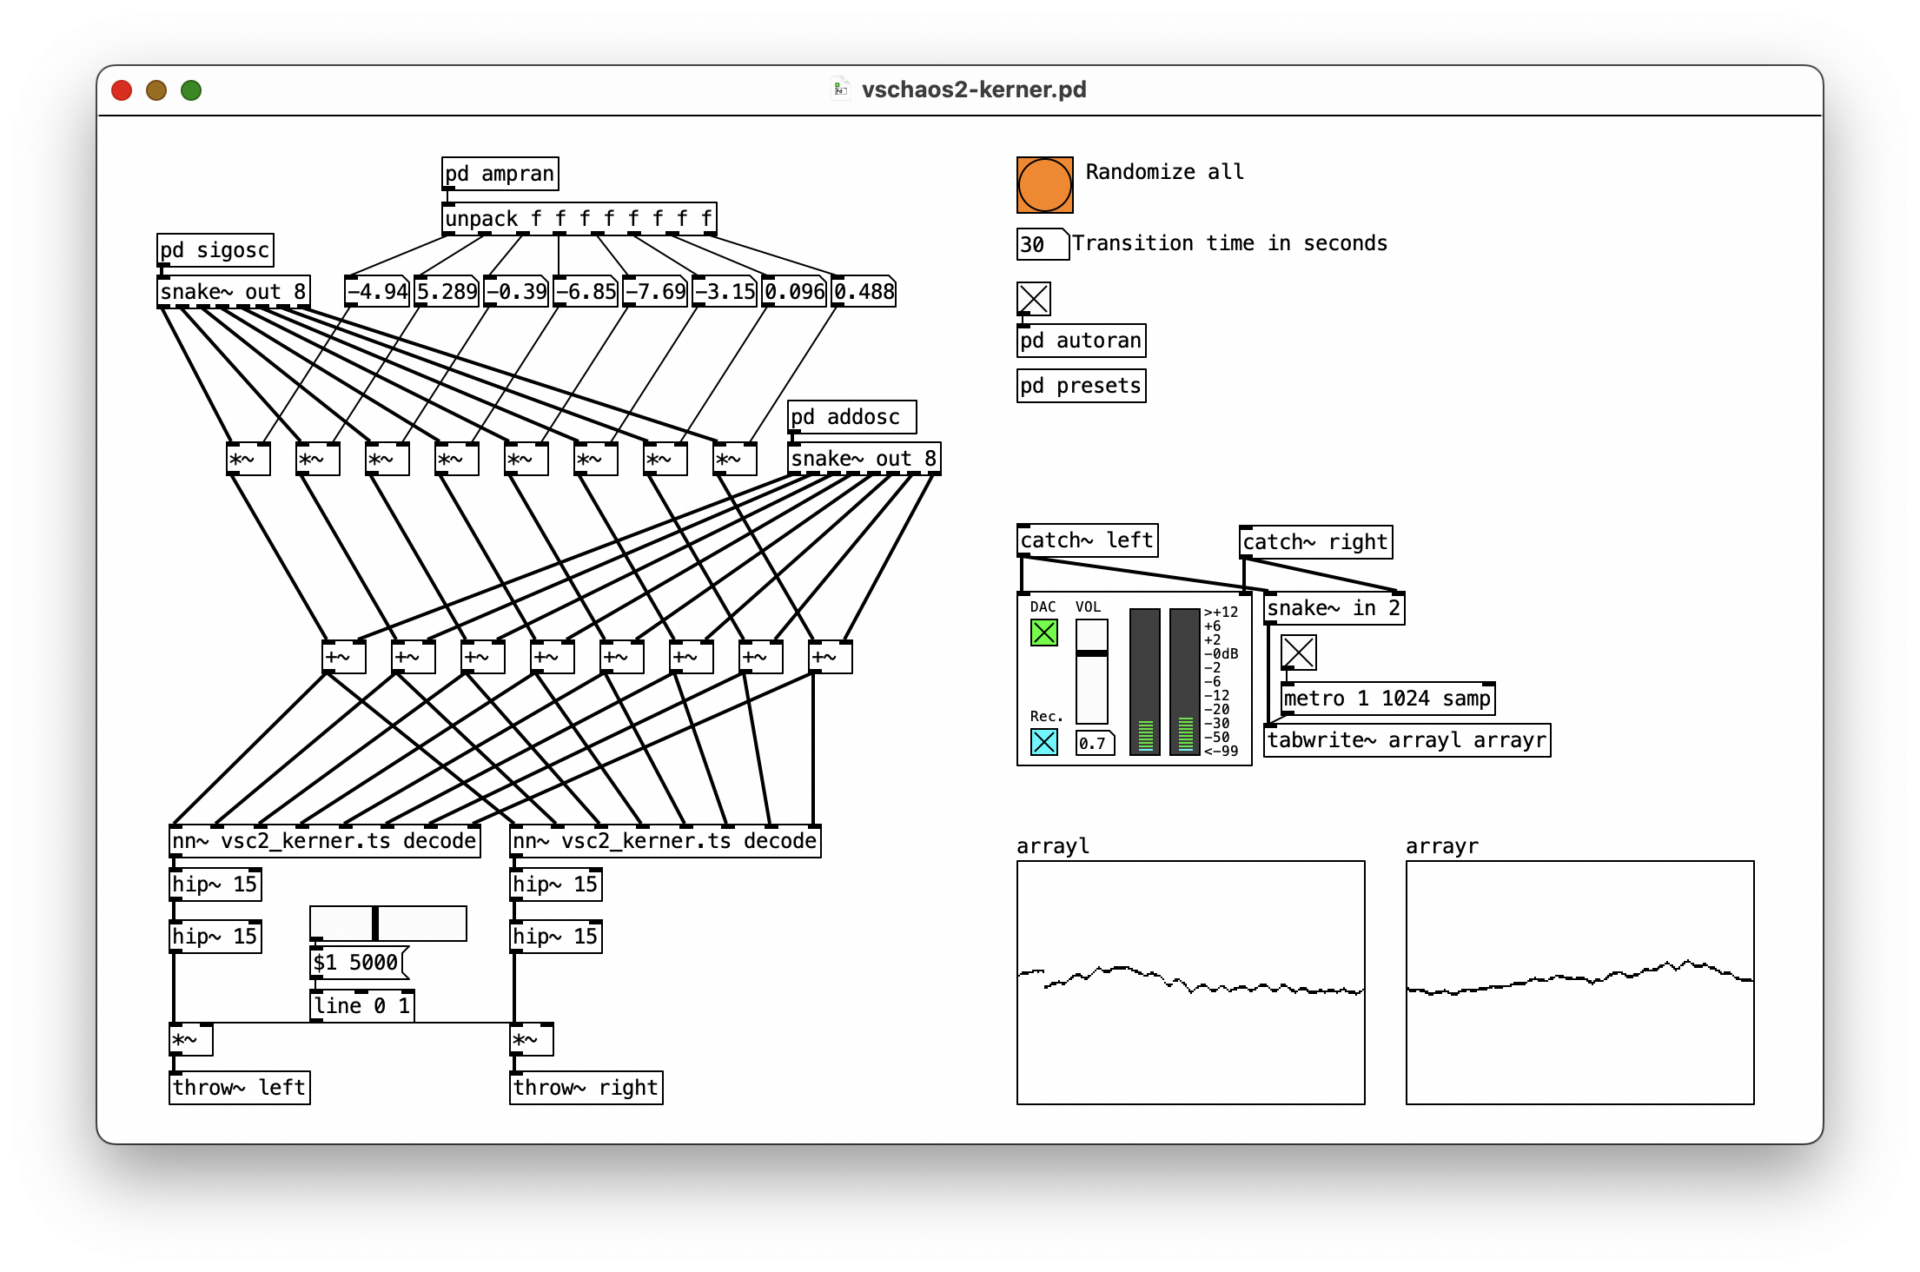1920x1272 pixels.
Task: Open the pd presets subpatch
Action: (x=1081, y=386)
